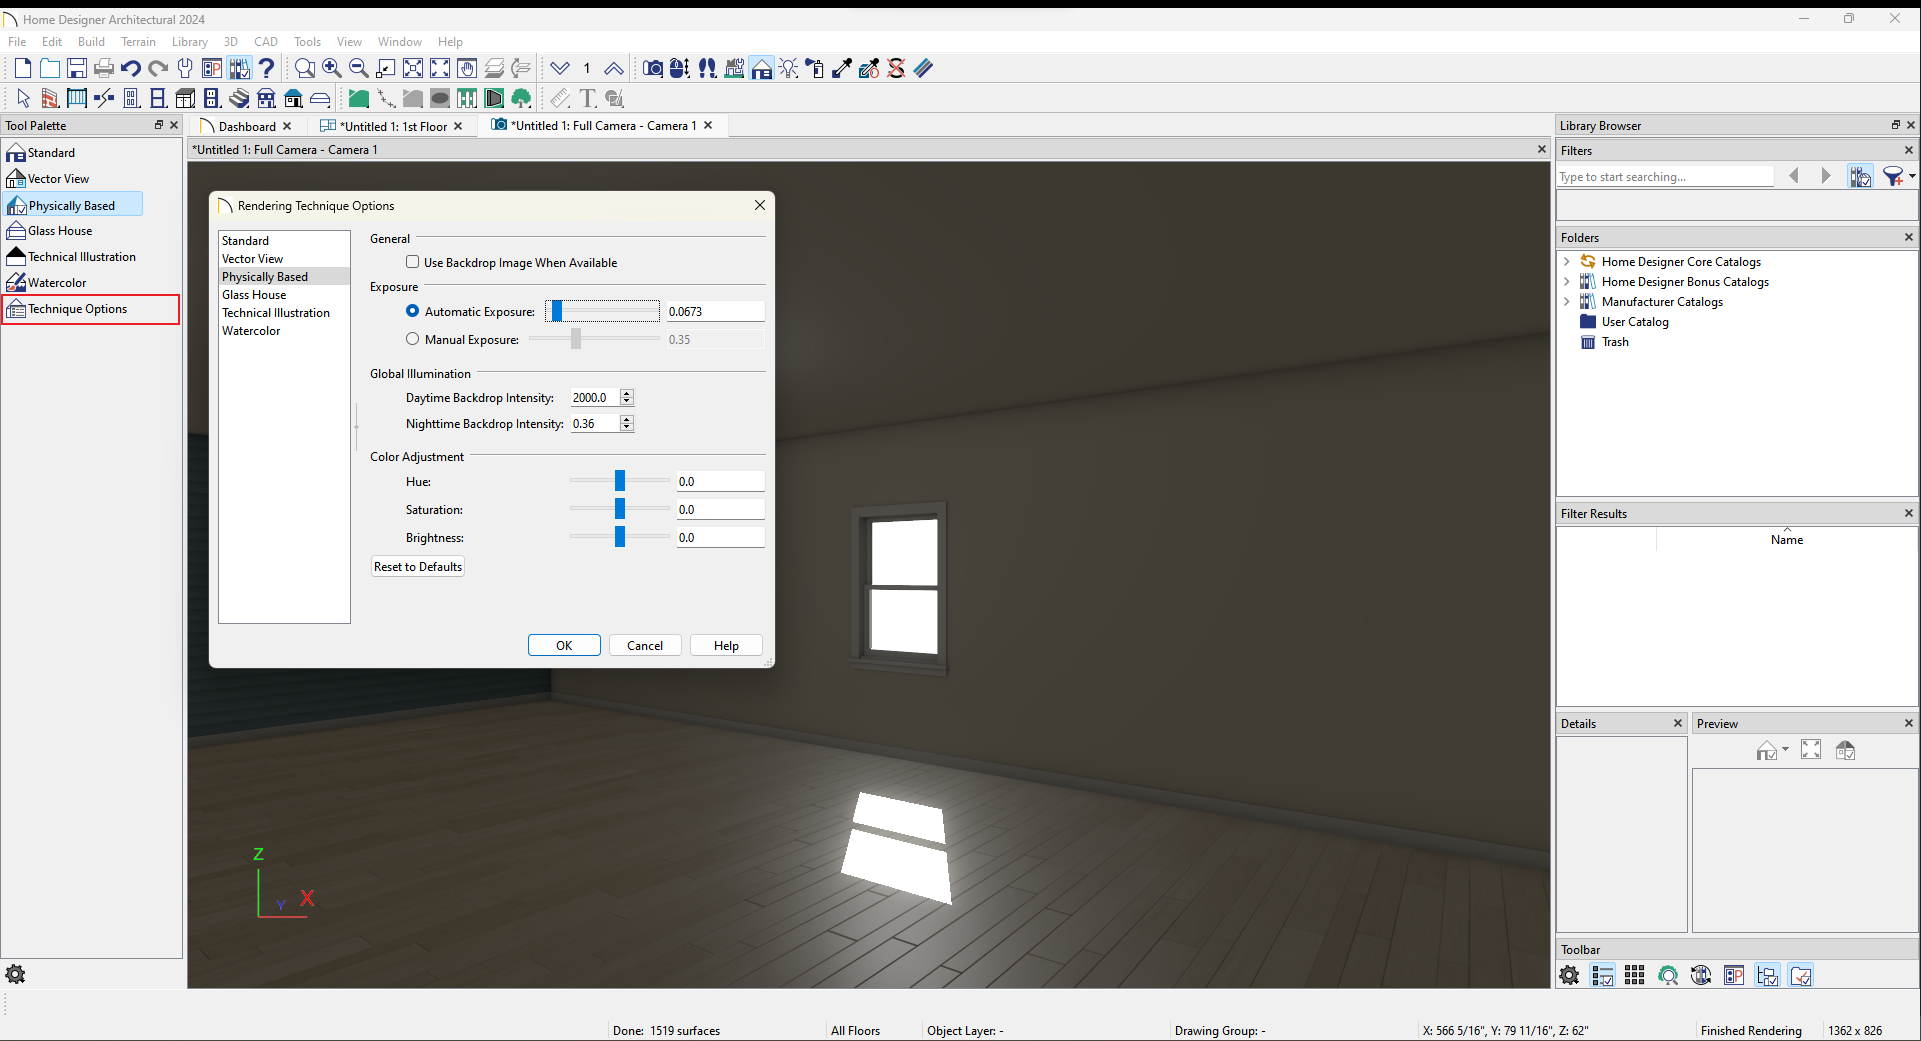Click the Saturation slider handle
1921x1041 pixels.
coord(620,509)
